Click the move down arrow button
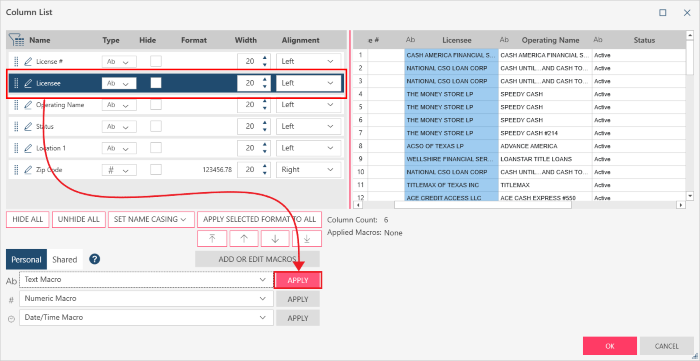The width and height of the screenshot is (700, 361). 275,238
